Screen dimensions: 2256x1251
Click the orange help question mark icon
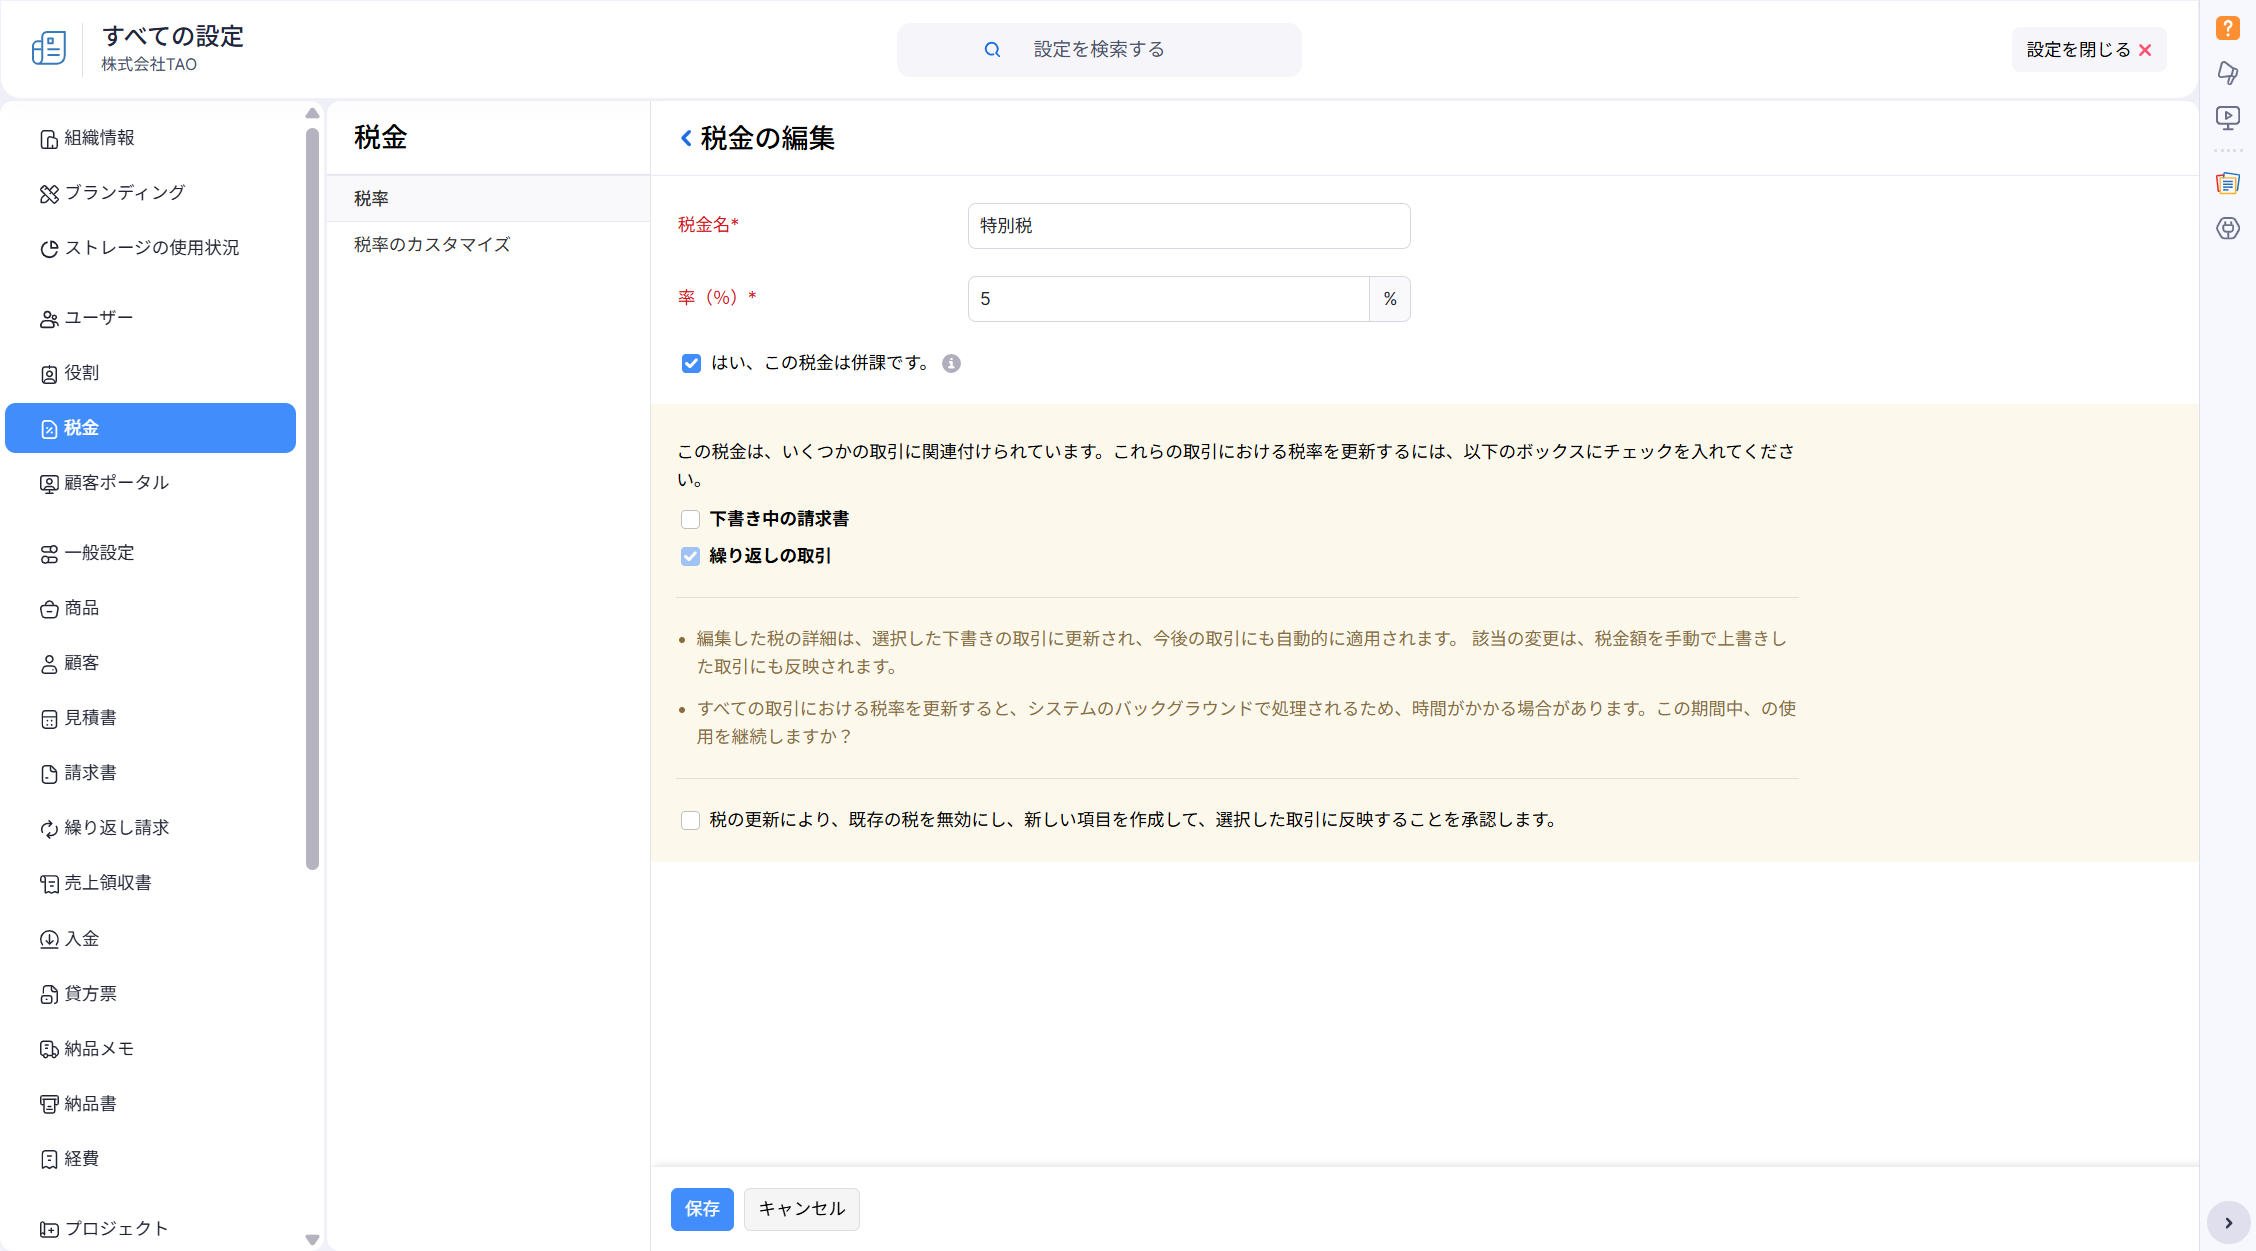click(x=2227, y=28)
